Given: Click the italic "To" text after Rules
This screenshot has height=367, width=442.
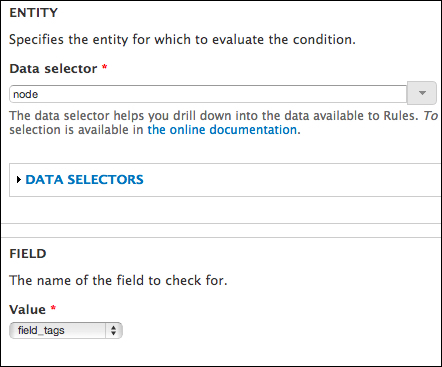Looking at the screenshot, I should [431, 116].
